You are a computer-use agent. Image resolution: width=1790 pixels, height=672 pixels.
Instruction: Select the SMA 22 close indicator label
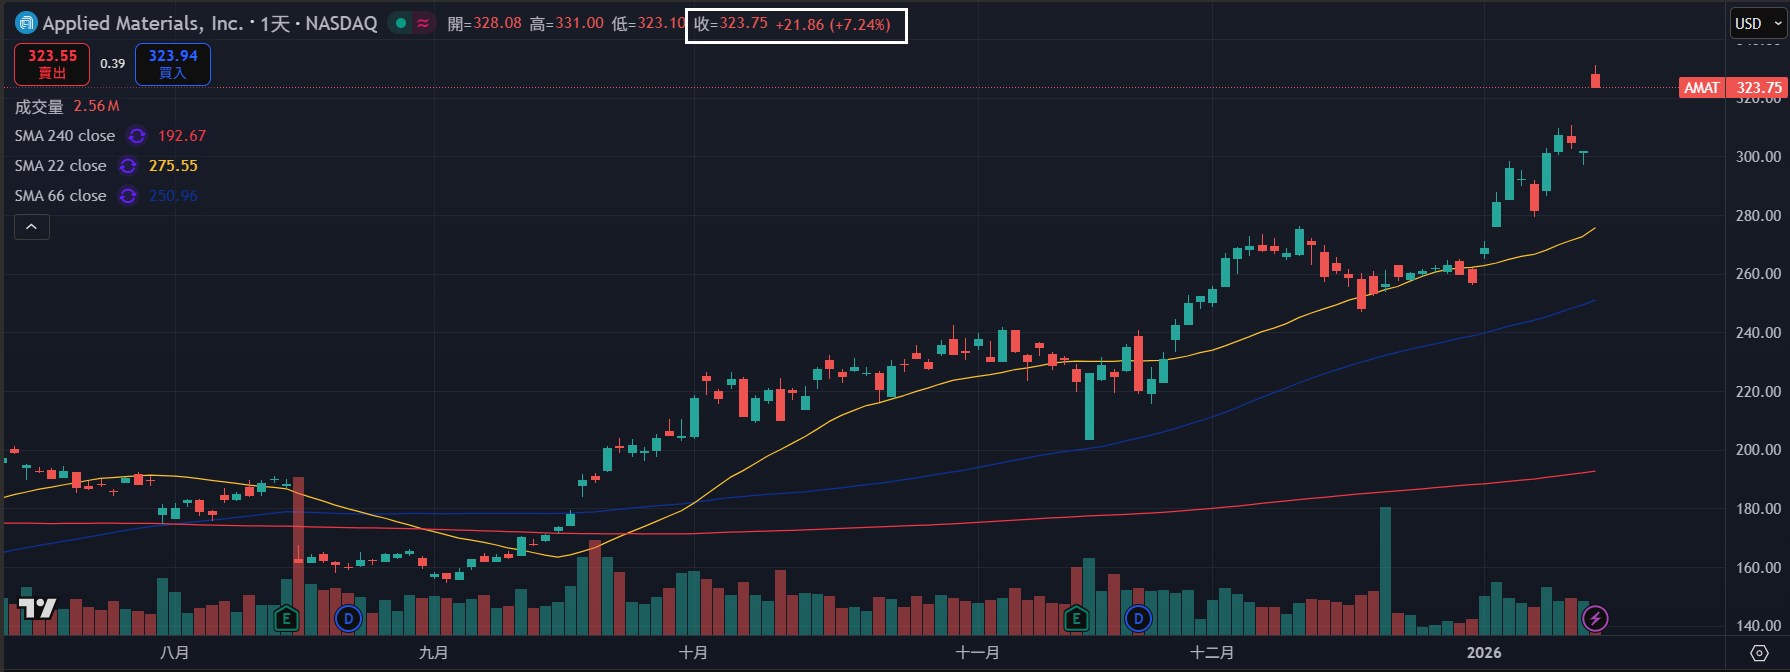pos(60,166)
